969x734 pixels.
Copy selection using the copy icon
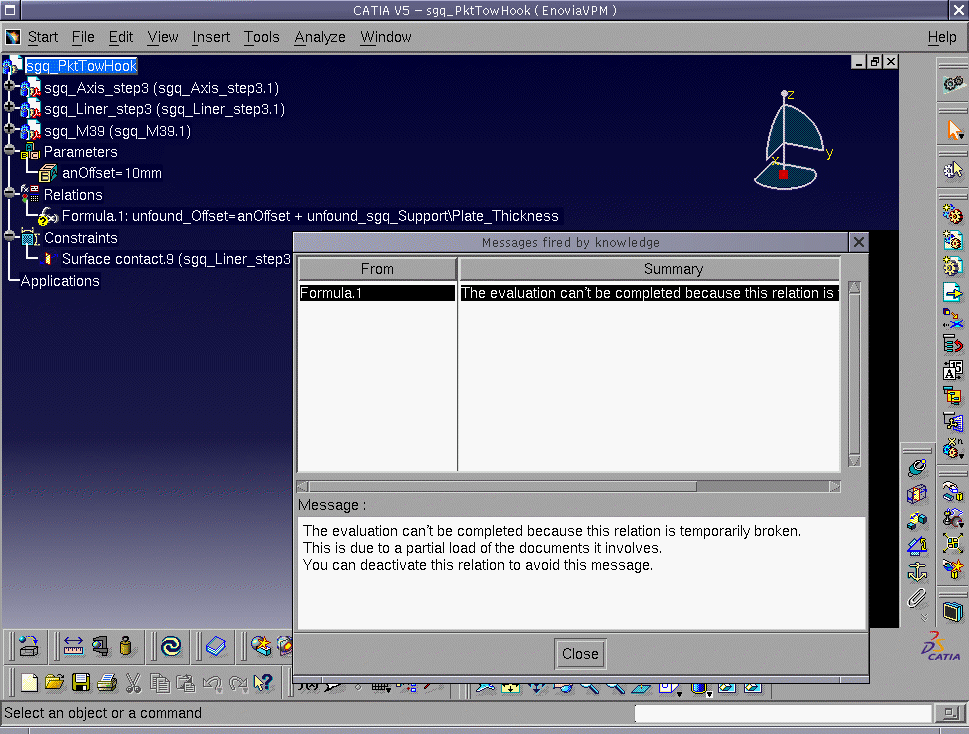pos(160,683)
